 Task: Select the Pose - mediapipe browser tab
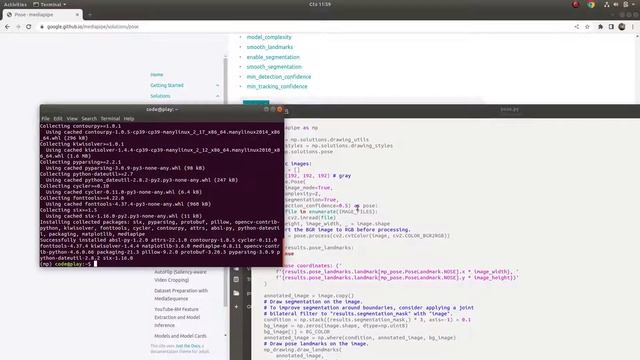(x=42, y=15)
